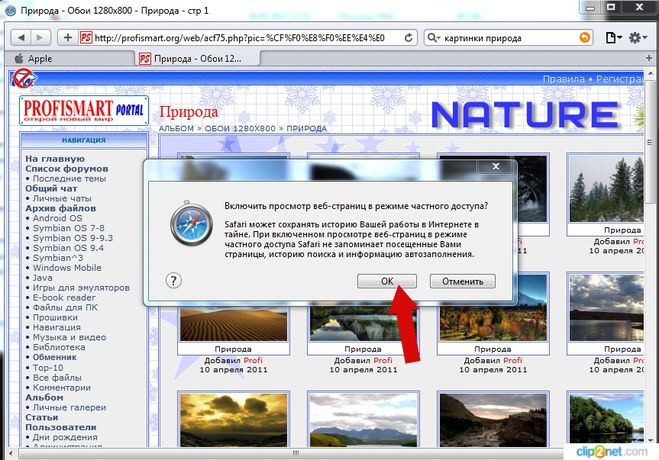Image resolution: width=659 pixels, height=460 pixels.
Task: Open the Symbian^3 section
Action: click(58, 258)
